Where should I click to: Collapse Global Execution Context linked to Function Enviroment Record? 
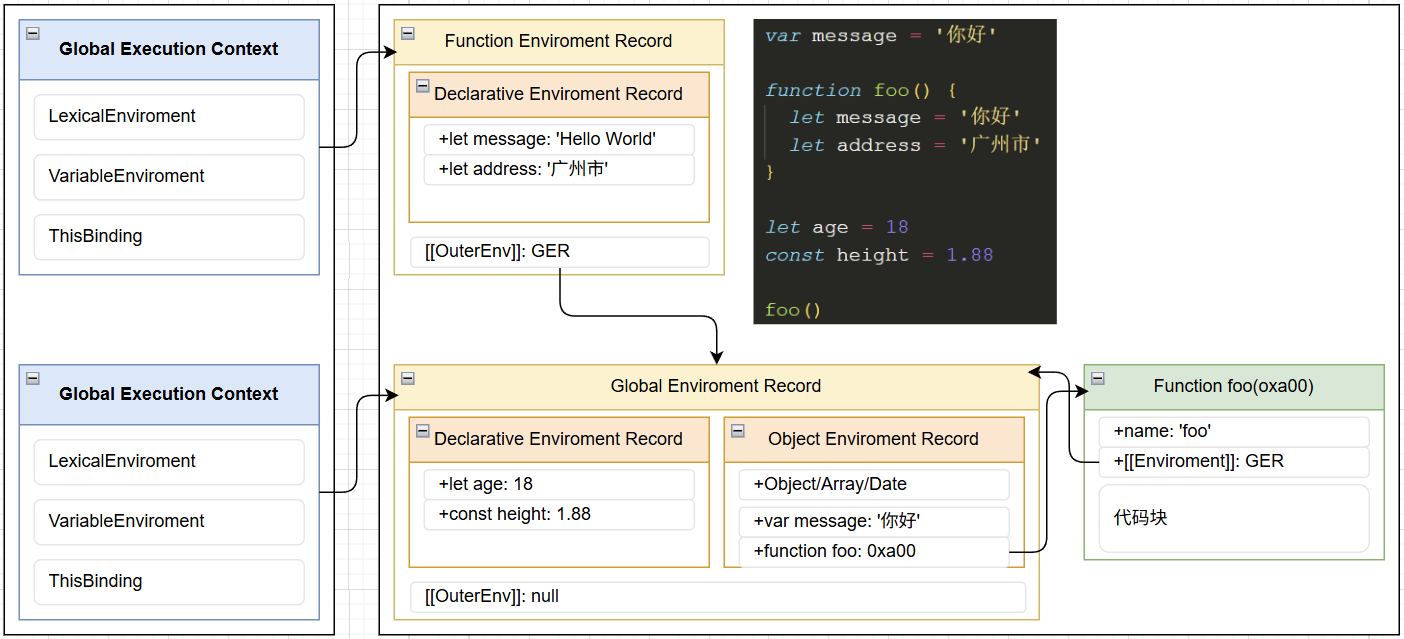click(32, 33)
